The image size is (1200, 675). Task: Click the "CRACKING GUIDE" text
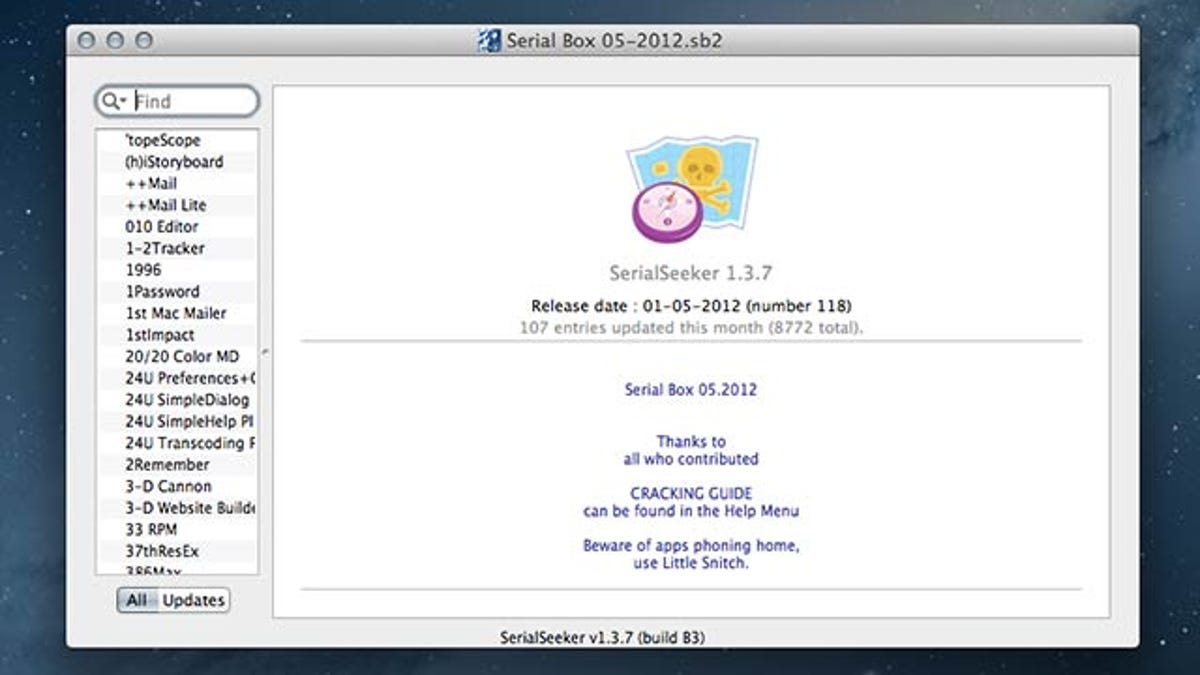point(691,494)
